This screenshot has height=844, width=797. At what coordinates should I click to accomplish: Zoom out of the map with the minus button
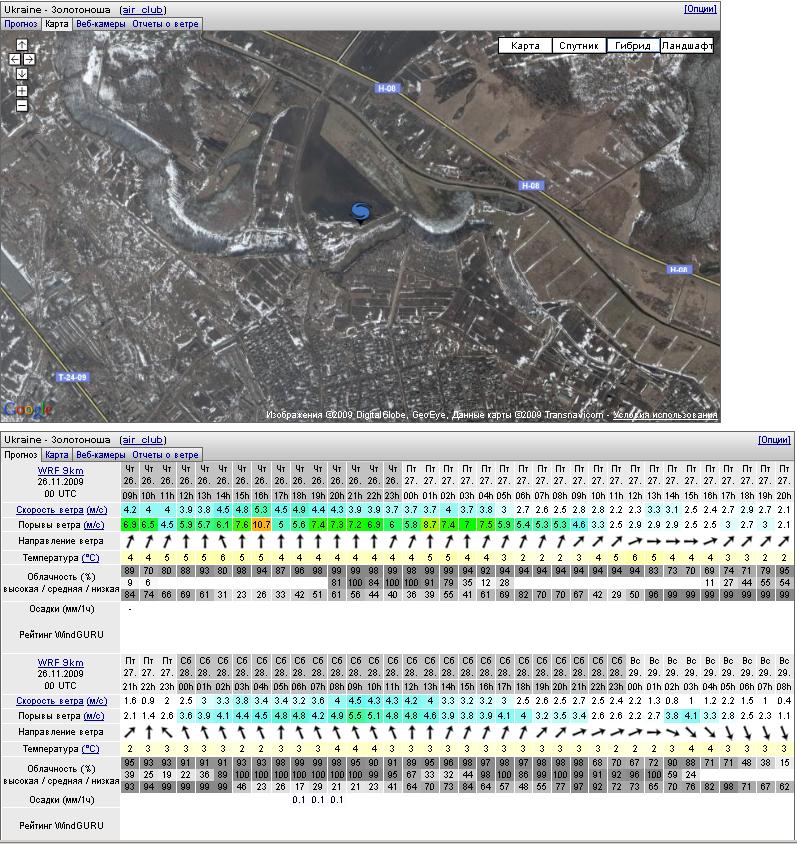22,105
